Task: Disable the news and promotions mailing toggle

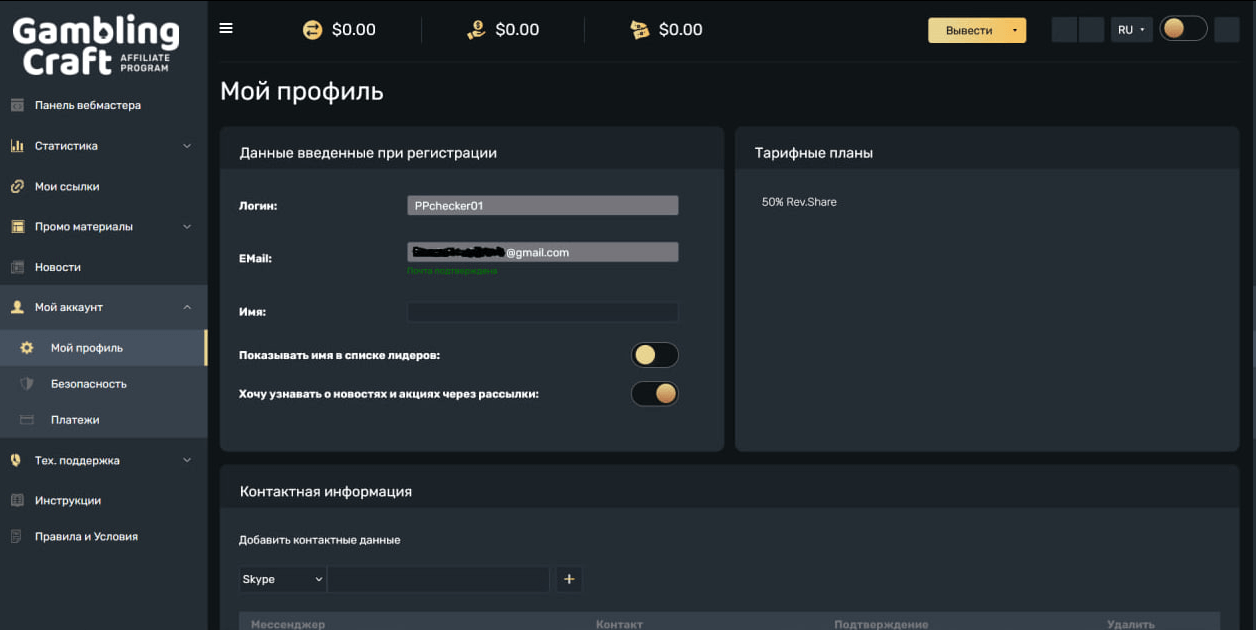Action: 655,394
